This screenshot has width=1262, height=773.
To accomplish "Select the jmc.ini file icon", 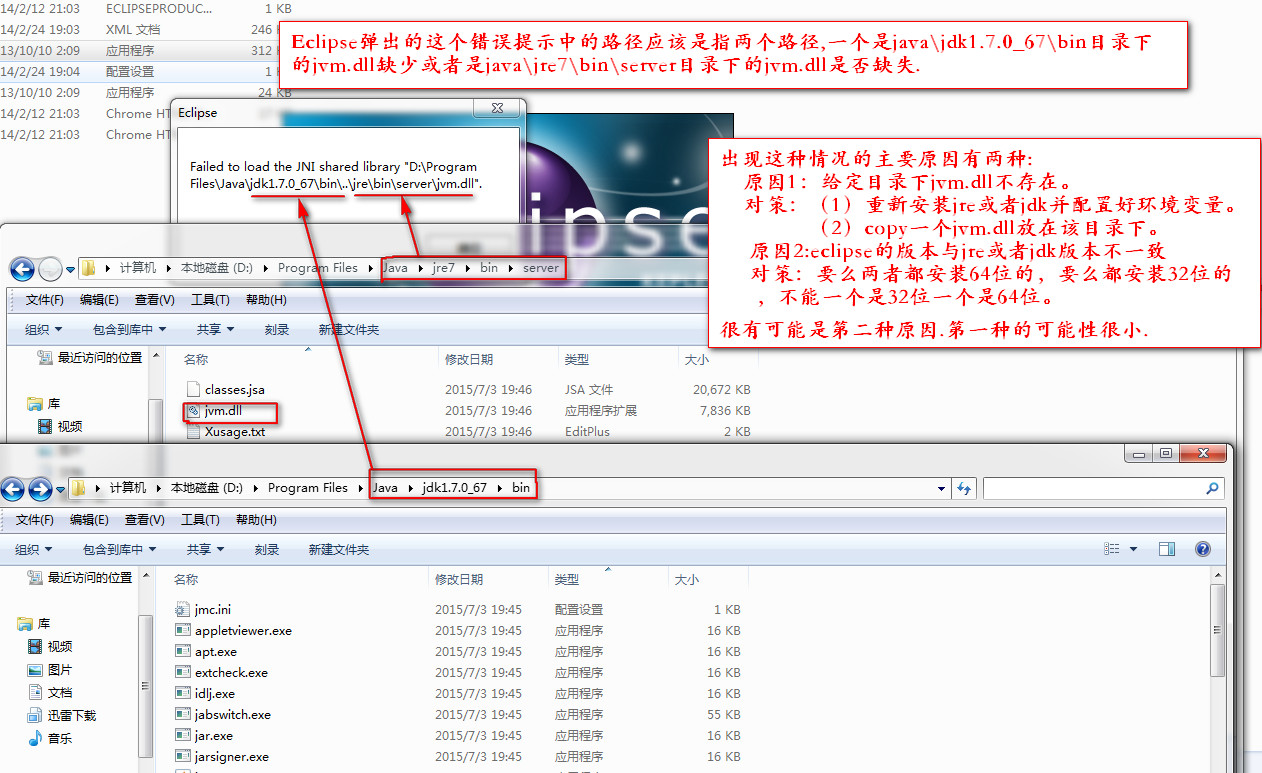I will [182, 609].
